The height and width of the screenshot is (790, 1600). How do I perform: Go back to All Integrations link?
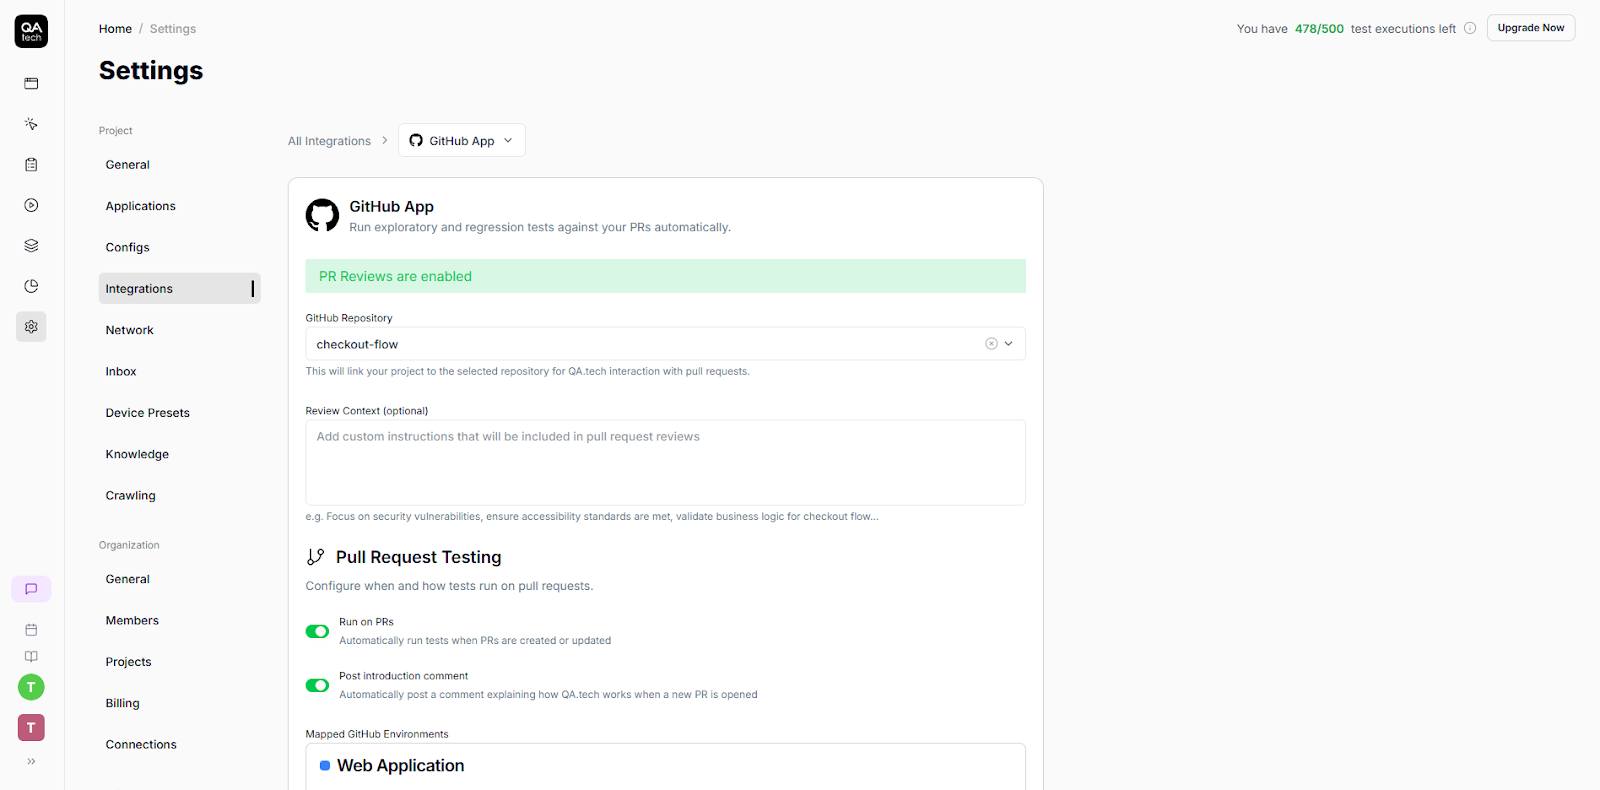coord(329,141)
